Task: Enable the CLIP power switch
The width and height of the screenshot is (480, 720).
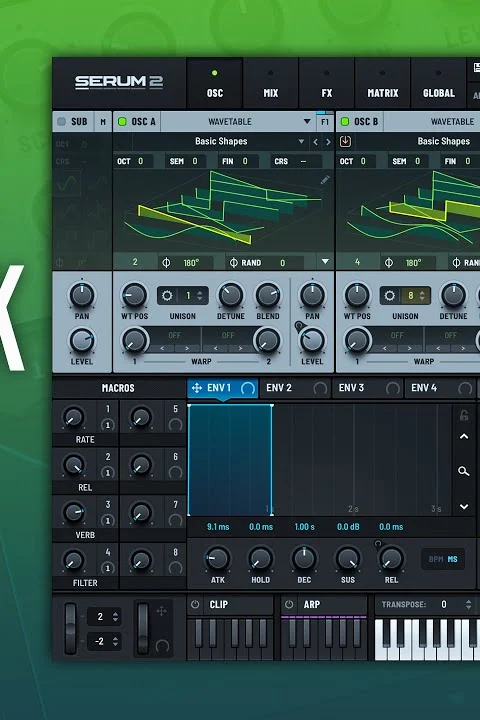Action: click(195, 604)
